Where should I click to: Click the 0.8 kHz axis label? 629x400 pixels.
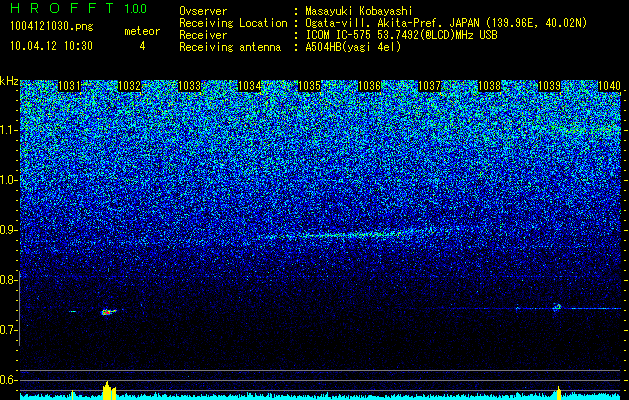(x=8, y=280)
